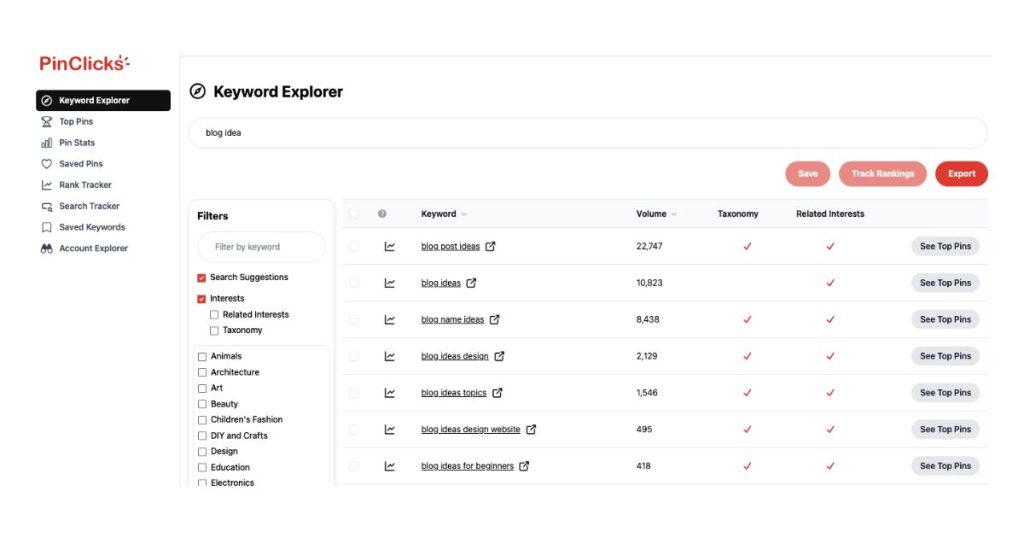Navigate to Account Explorer

93,248
